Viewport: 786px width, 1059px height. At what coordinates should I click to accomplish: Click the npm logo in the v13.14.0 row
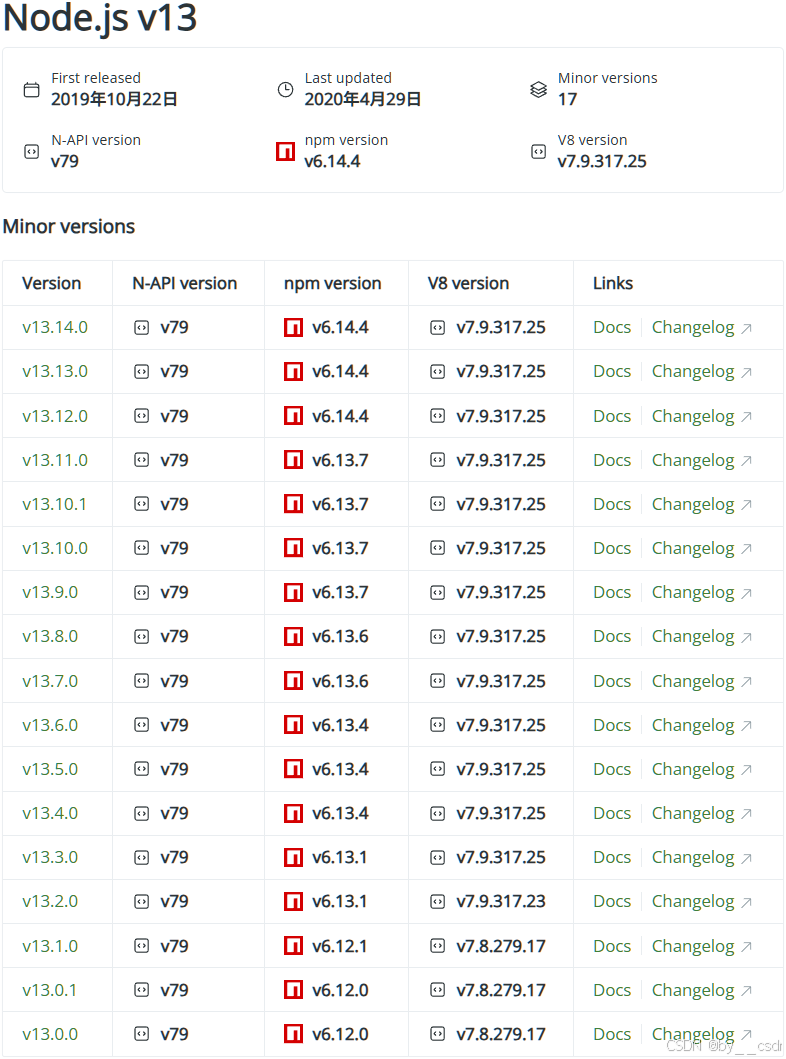293,328
